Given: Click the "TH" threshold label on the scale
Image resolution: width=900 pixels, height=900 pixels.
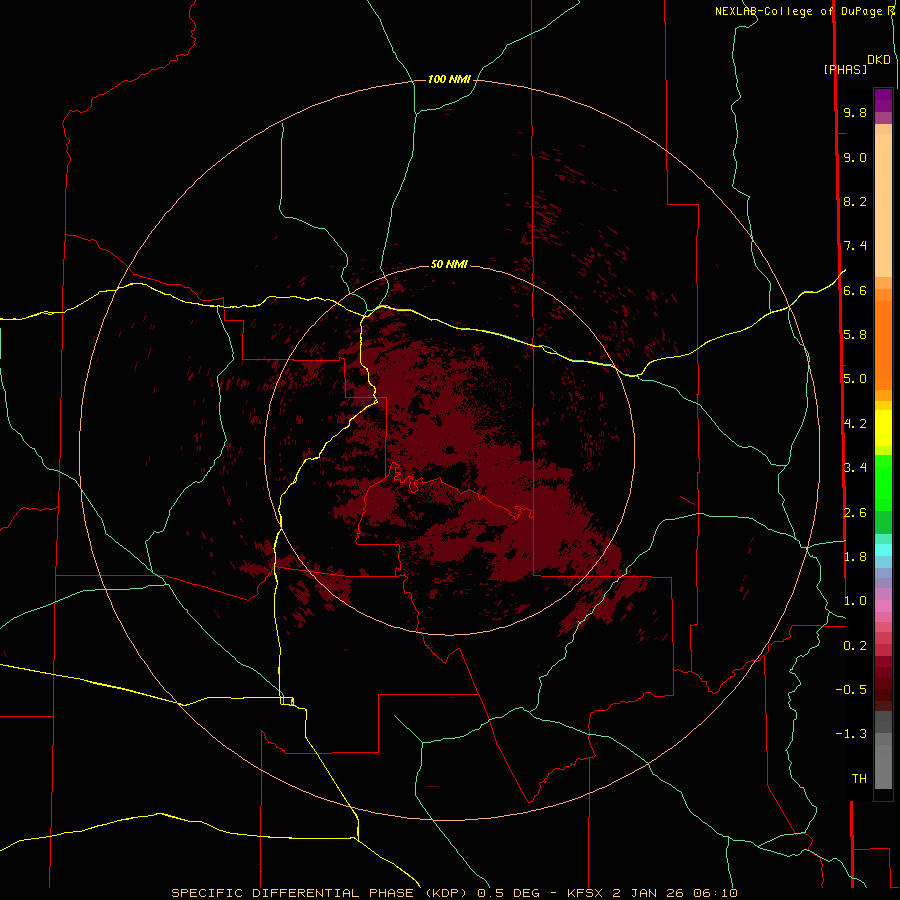Looking at the screenshot, I should point(859,778).
